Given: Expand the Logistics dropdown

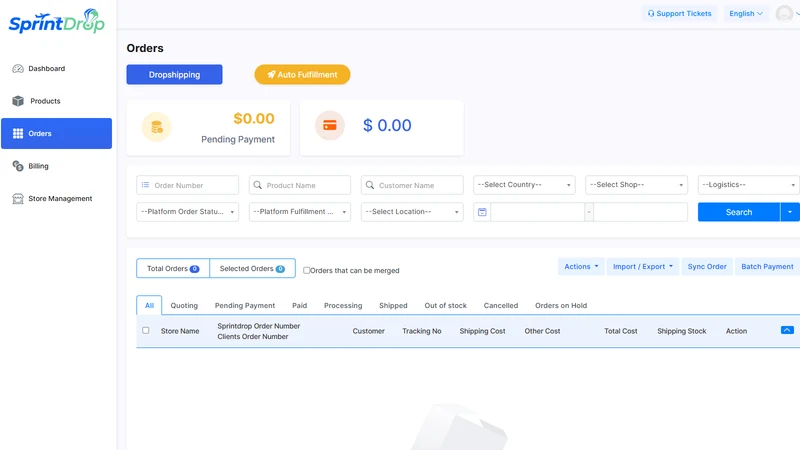Looking at the screenshot, I should tap(748, 185).
